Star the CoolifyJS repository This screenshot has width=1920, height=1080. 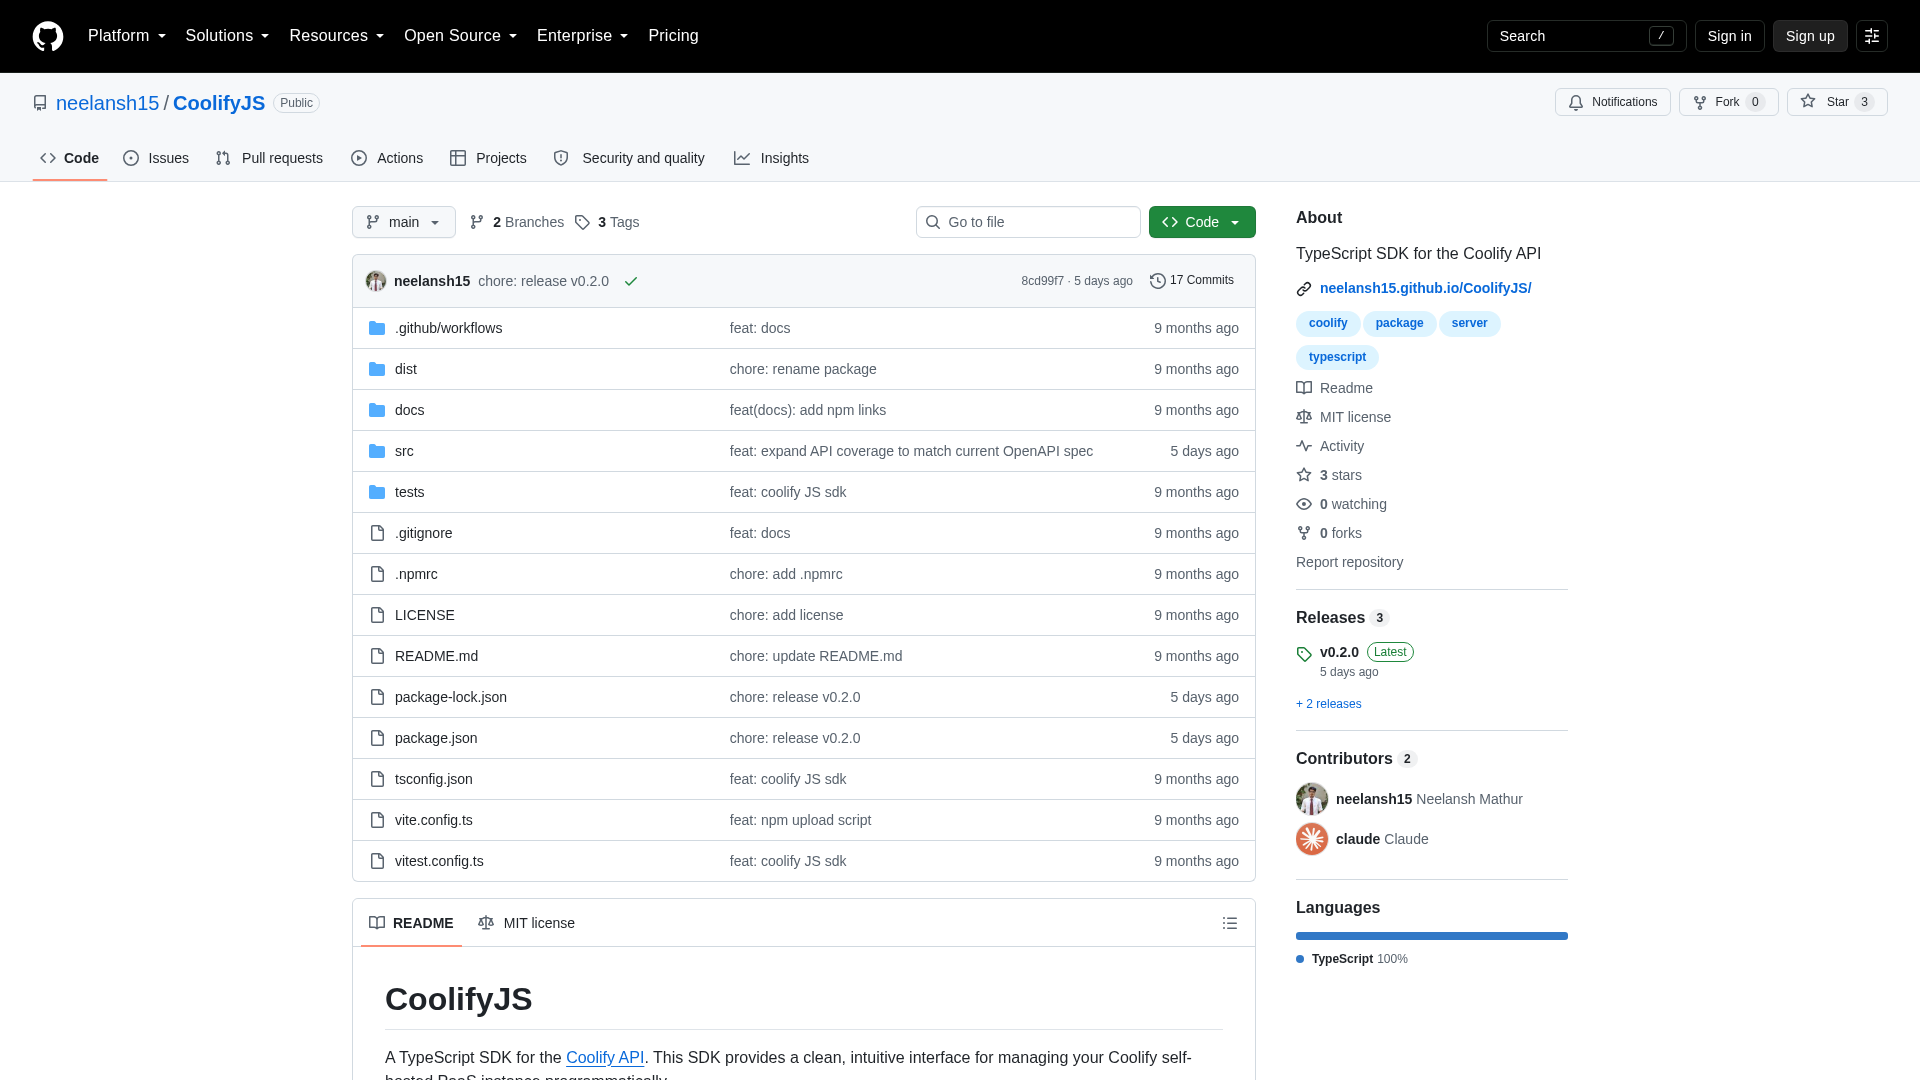[1837, 102]
